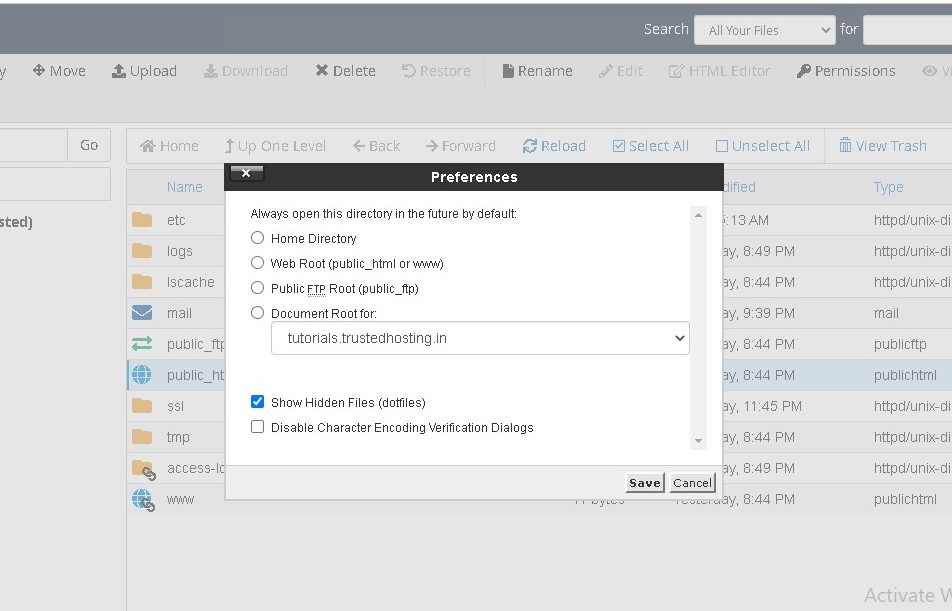Select the Document Root for radio option
The height and width of the screenshot is (611, 952).
[257, 312]
